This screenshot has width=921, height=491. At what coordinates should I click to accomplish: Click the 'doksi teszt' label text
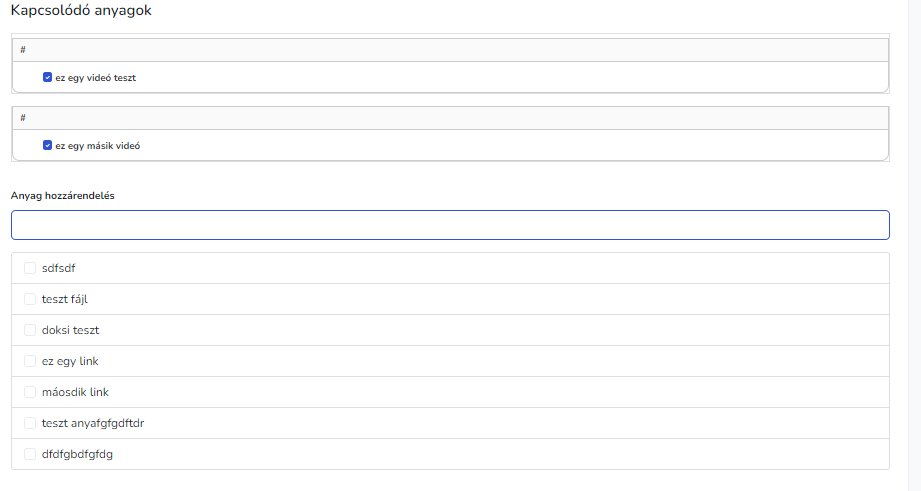[70, 330]
